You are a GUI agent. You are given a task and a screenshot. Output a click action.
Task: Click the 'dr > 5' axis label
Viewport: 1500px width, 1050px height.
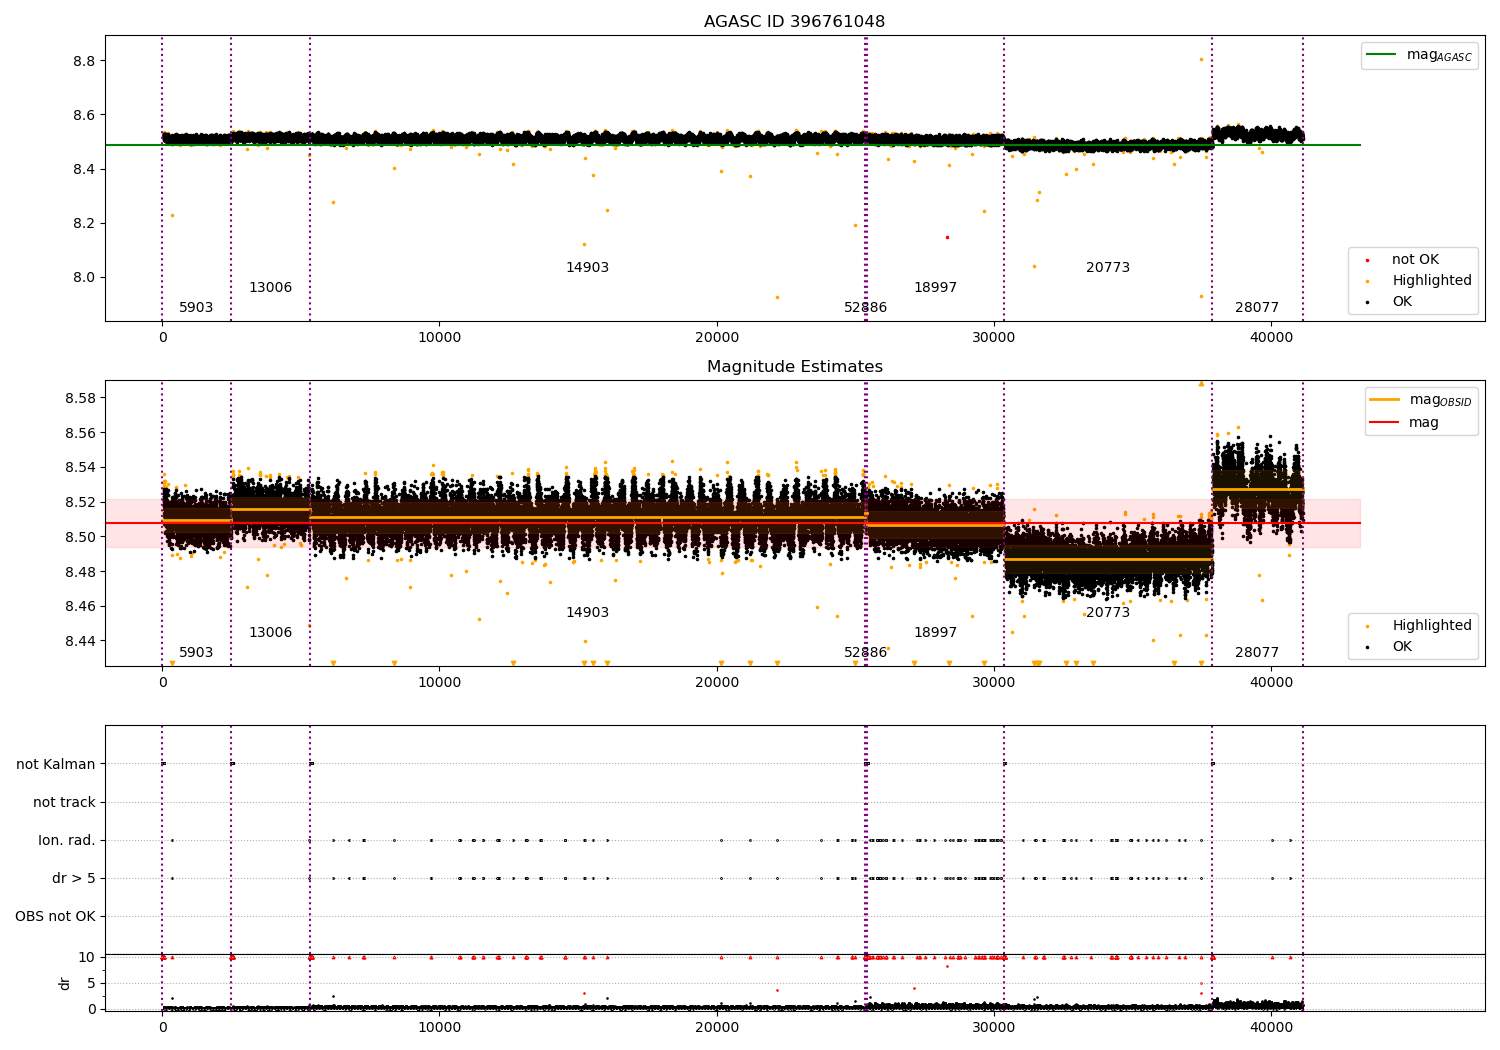74,878
